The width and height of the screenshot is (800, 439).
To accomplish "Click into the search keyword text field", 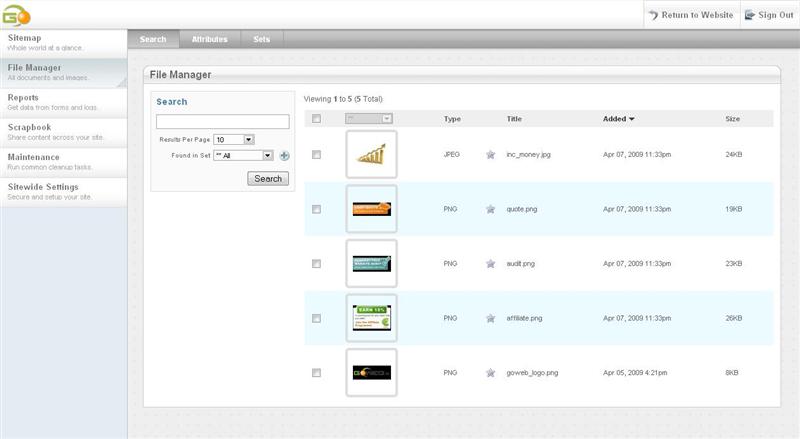I will point(222,122).
